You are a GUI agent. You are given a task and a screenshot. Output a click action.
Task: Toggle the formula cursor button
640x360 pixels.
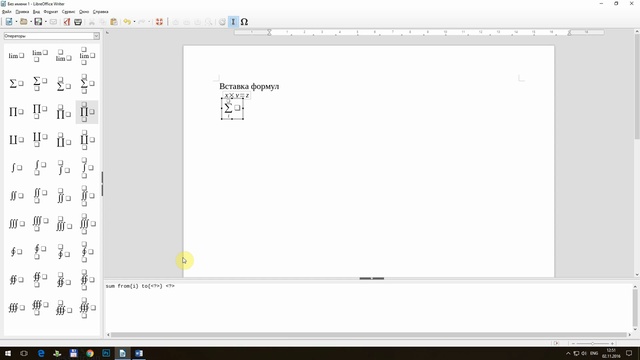point(233,22)
